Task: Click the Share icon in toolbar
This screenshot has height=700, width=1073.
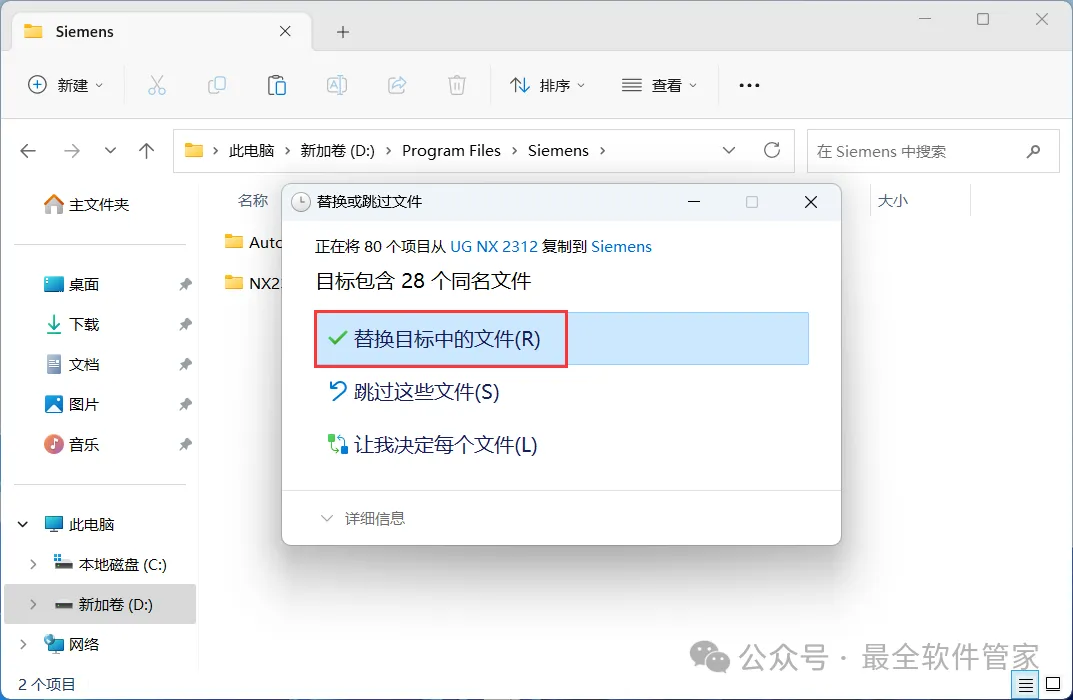Action: point(397,86)
